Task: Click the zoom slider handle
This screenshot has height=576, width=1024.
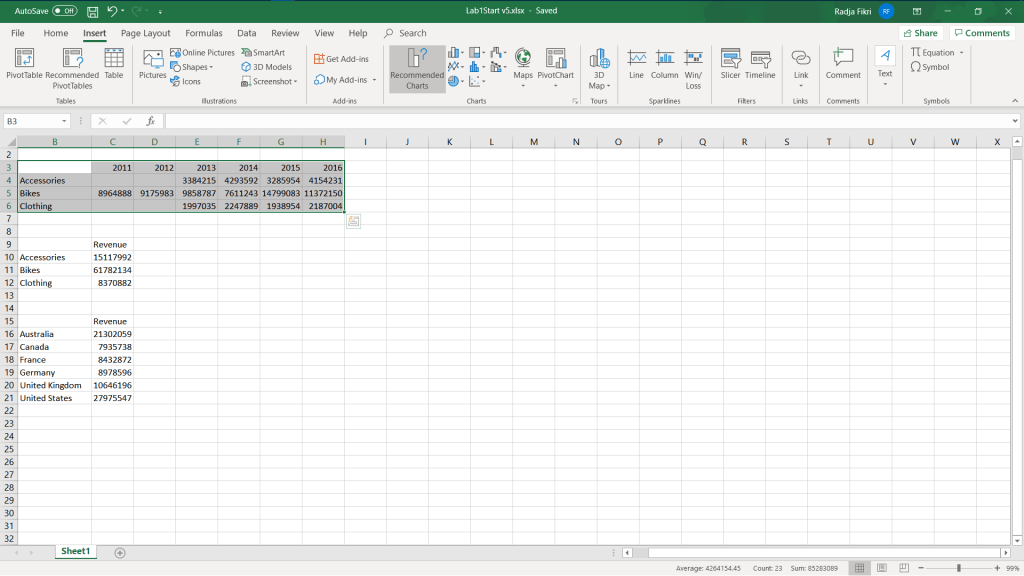Action: 958,568
